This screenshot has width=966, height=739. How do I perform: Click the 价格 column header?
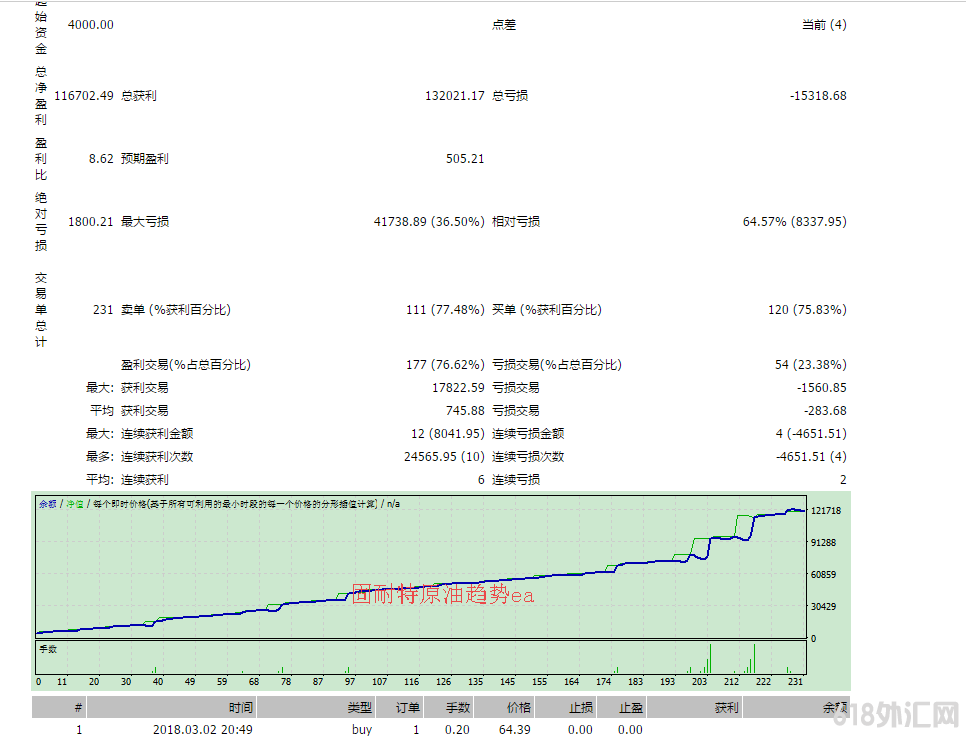[517, 708]
